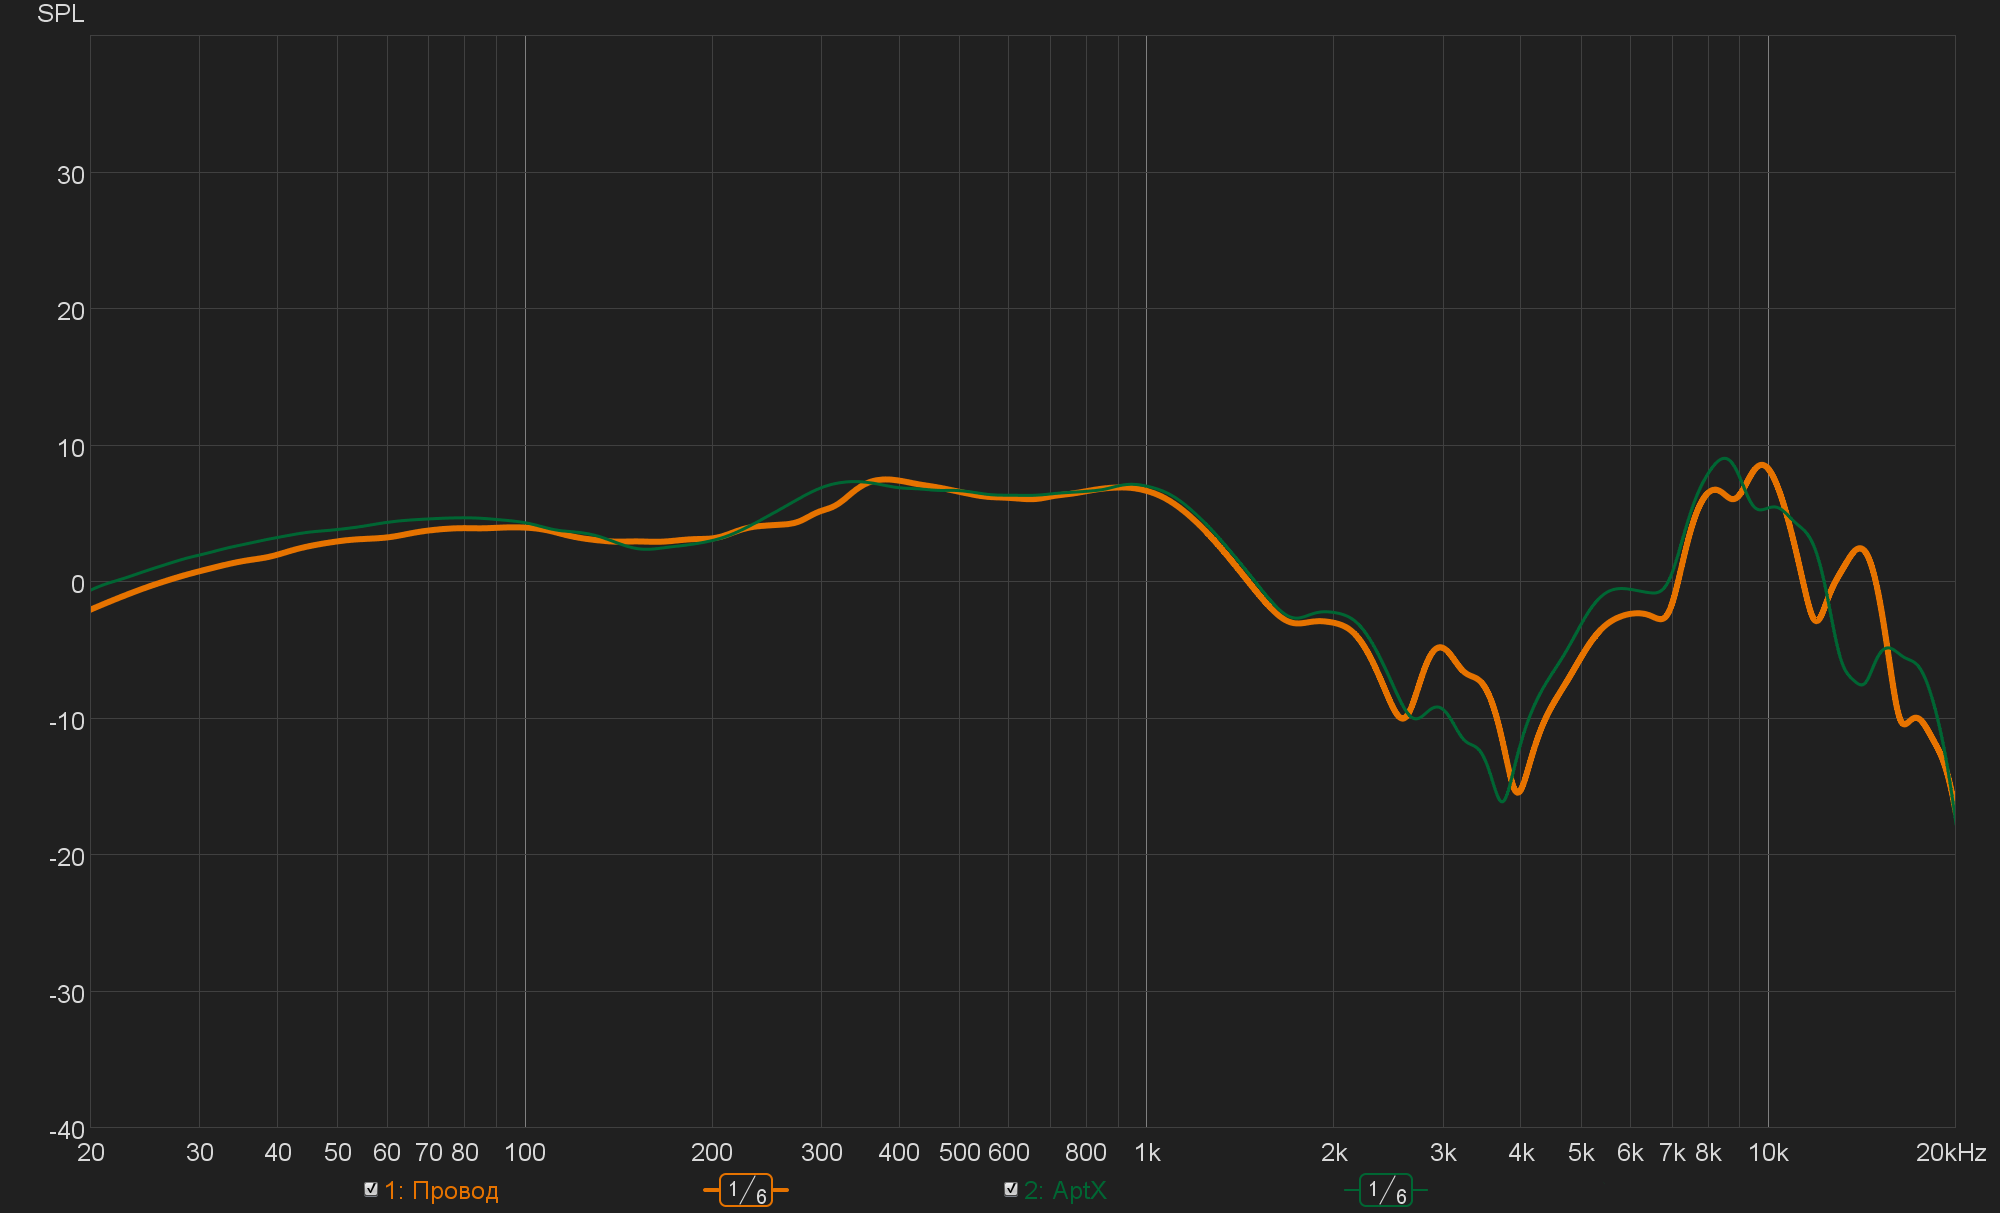
Task: Click the orange curve peak at 10k
Action: point(1762,465)
